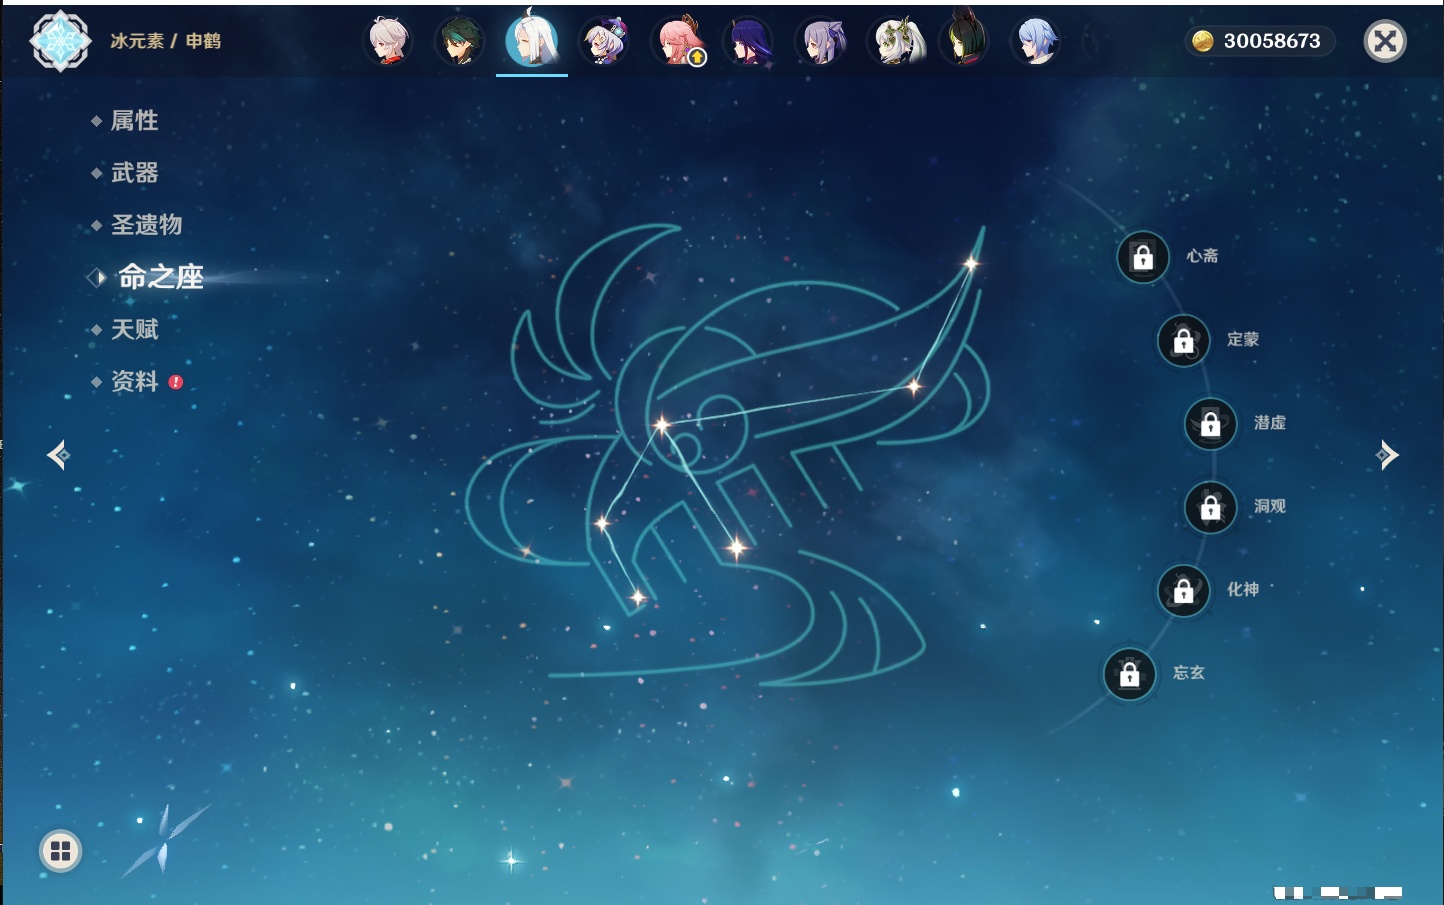This screenshot has width=1444, height=905.
Task: Go to previous character with left arrow
Action: click(58, 455)
